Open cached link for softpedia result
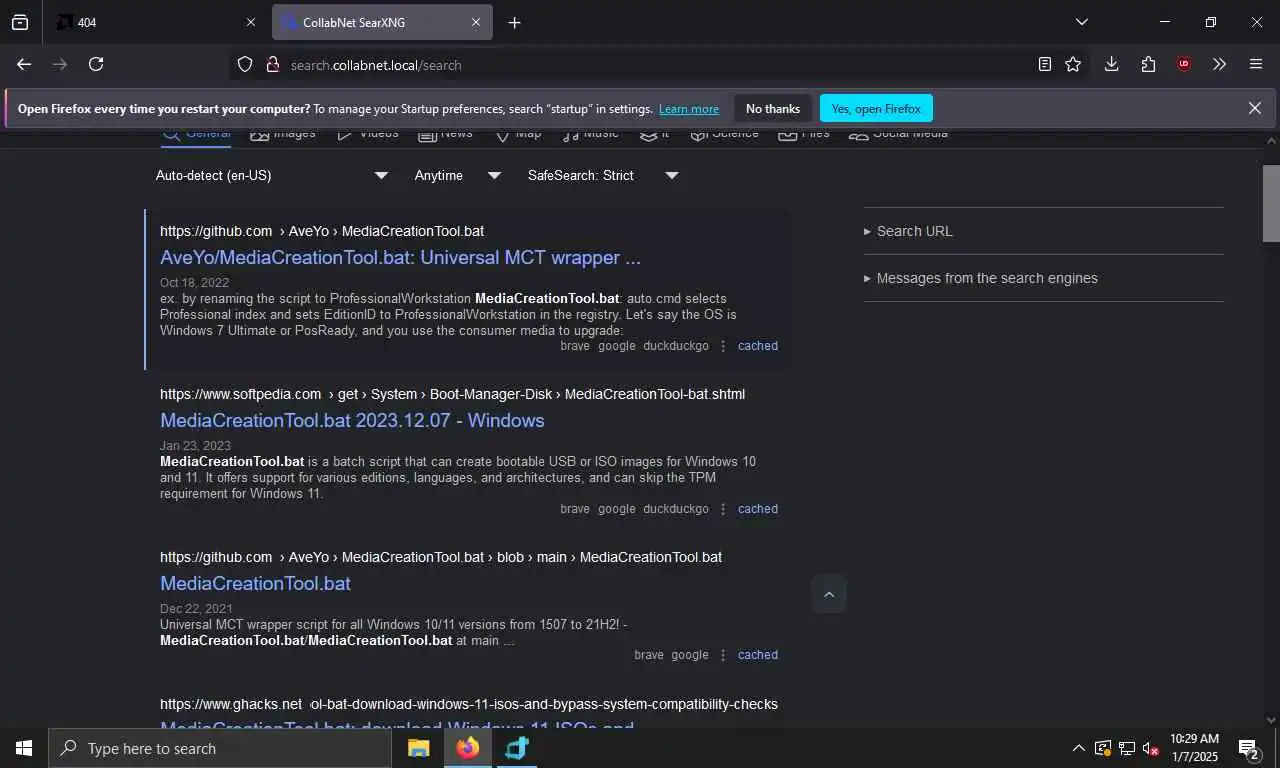The width and height of the screenshot is (1280, 768). (x=758, y=509)
